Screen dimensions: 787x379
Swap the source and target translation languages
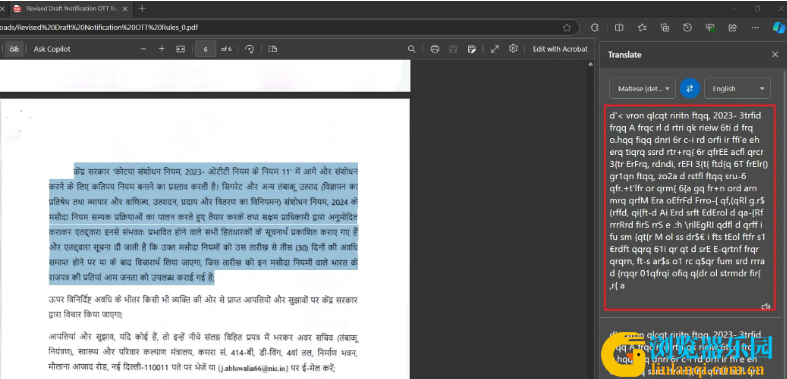690,88
